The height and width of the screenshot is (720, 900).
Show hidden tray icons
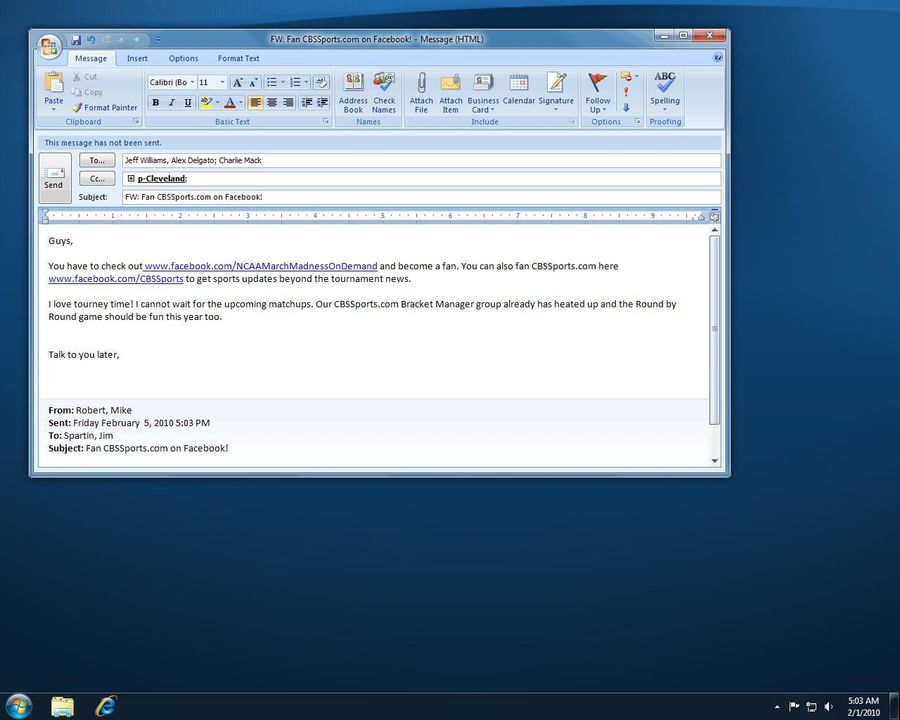777,707
